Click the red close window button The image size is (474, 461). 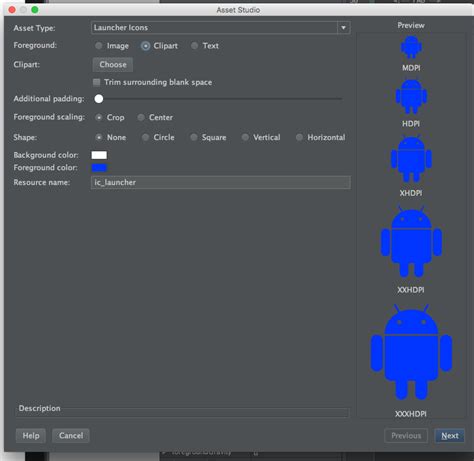pos(12,10)
